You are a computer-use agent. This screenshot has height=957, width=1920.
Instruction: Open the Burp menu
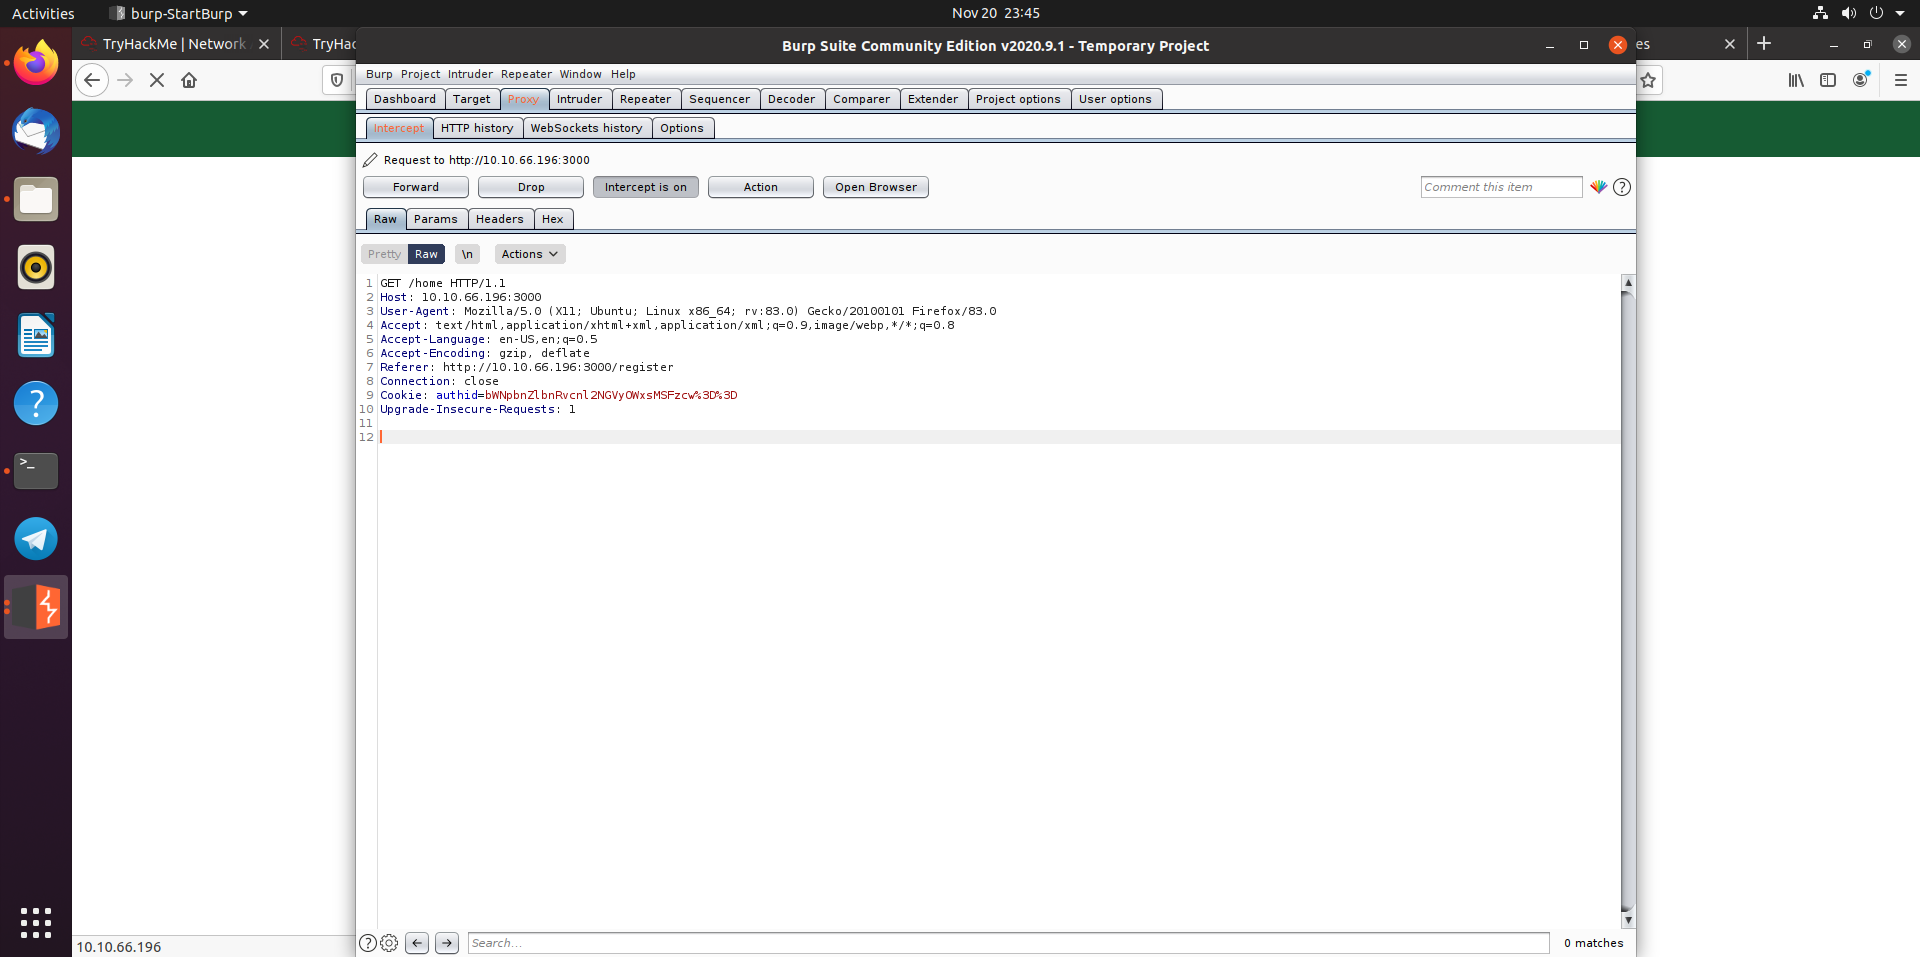coord(379,74)
